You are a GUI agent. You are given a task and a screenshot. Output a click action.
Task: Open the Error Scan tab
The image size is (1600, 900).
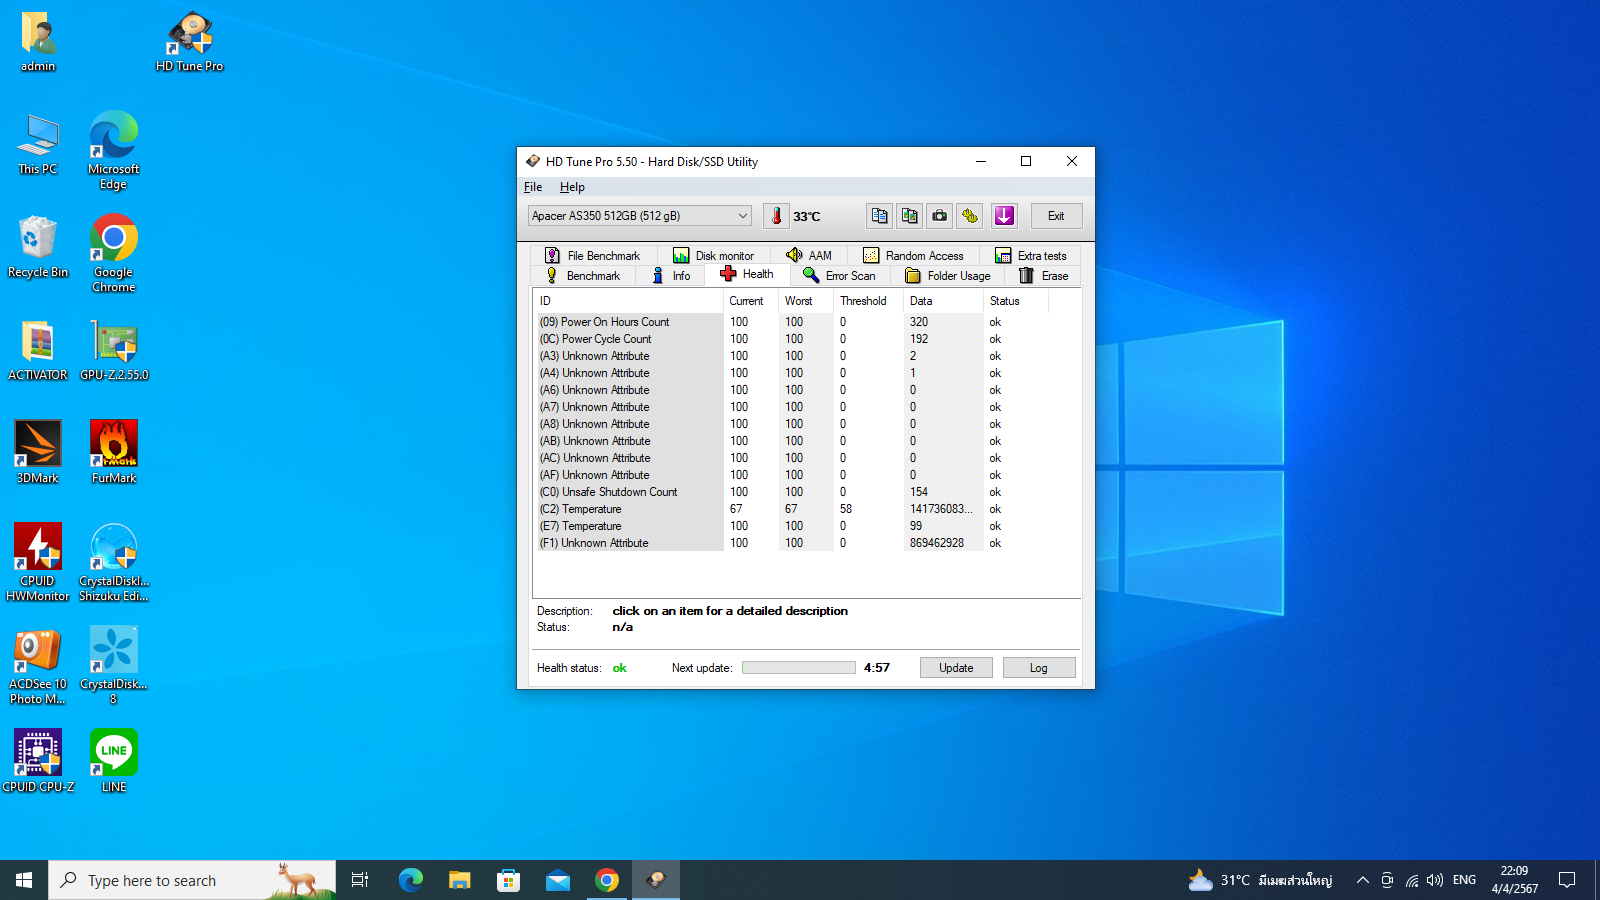point(839,276)
